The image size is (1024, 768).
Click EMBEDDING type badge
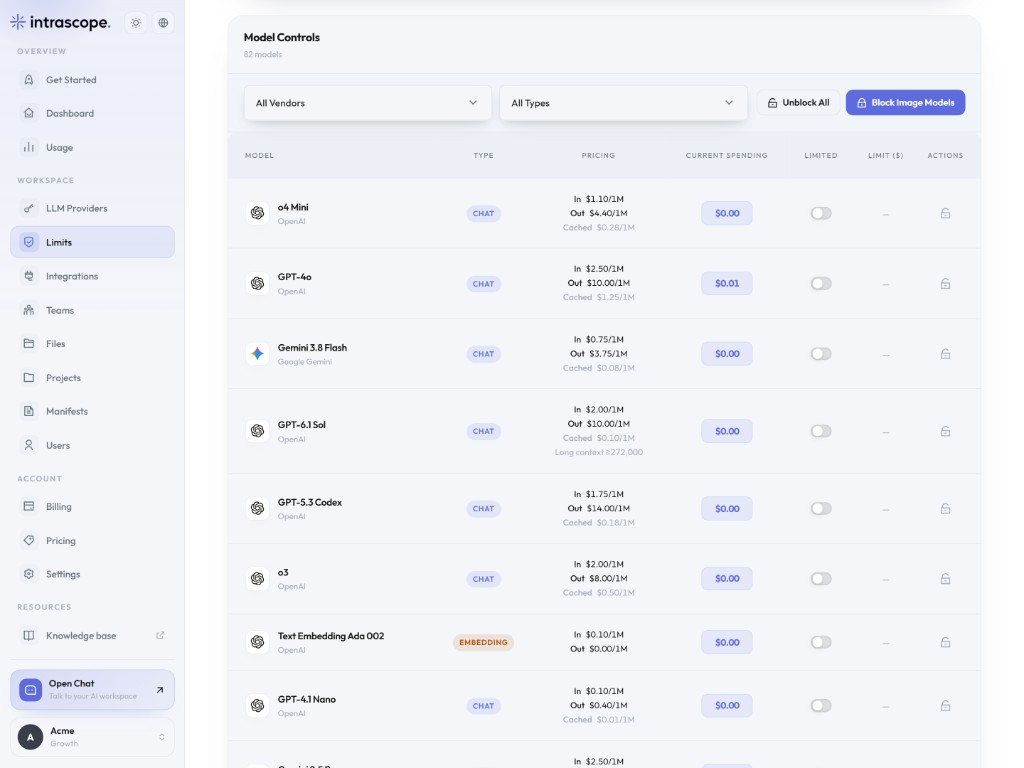tap(483, 643)
